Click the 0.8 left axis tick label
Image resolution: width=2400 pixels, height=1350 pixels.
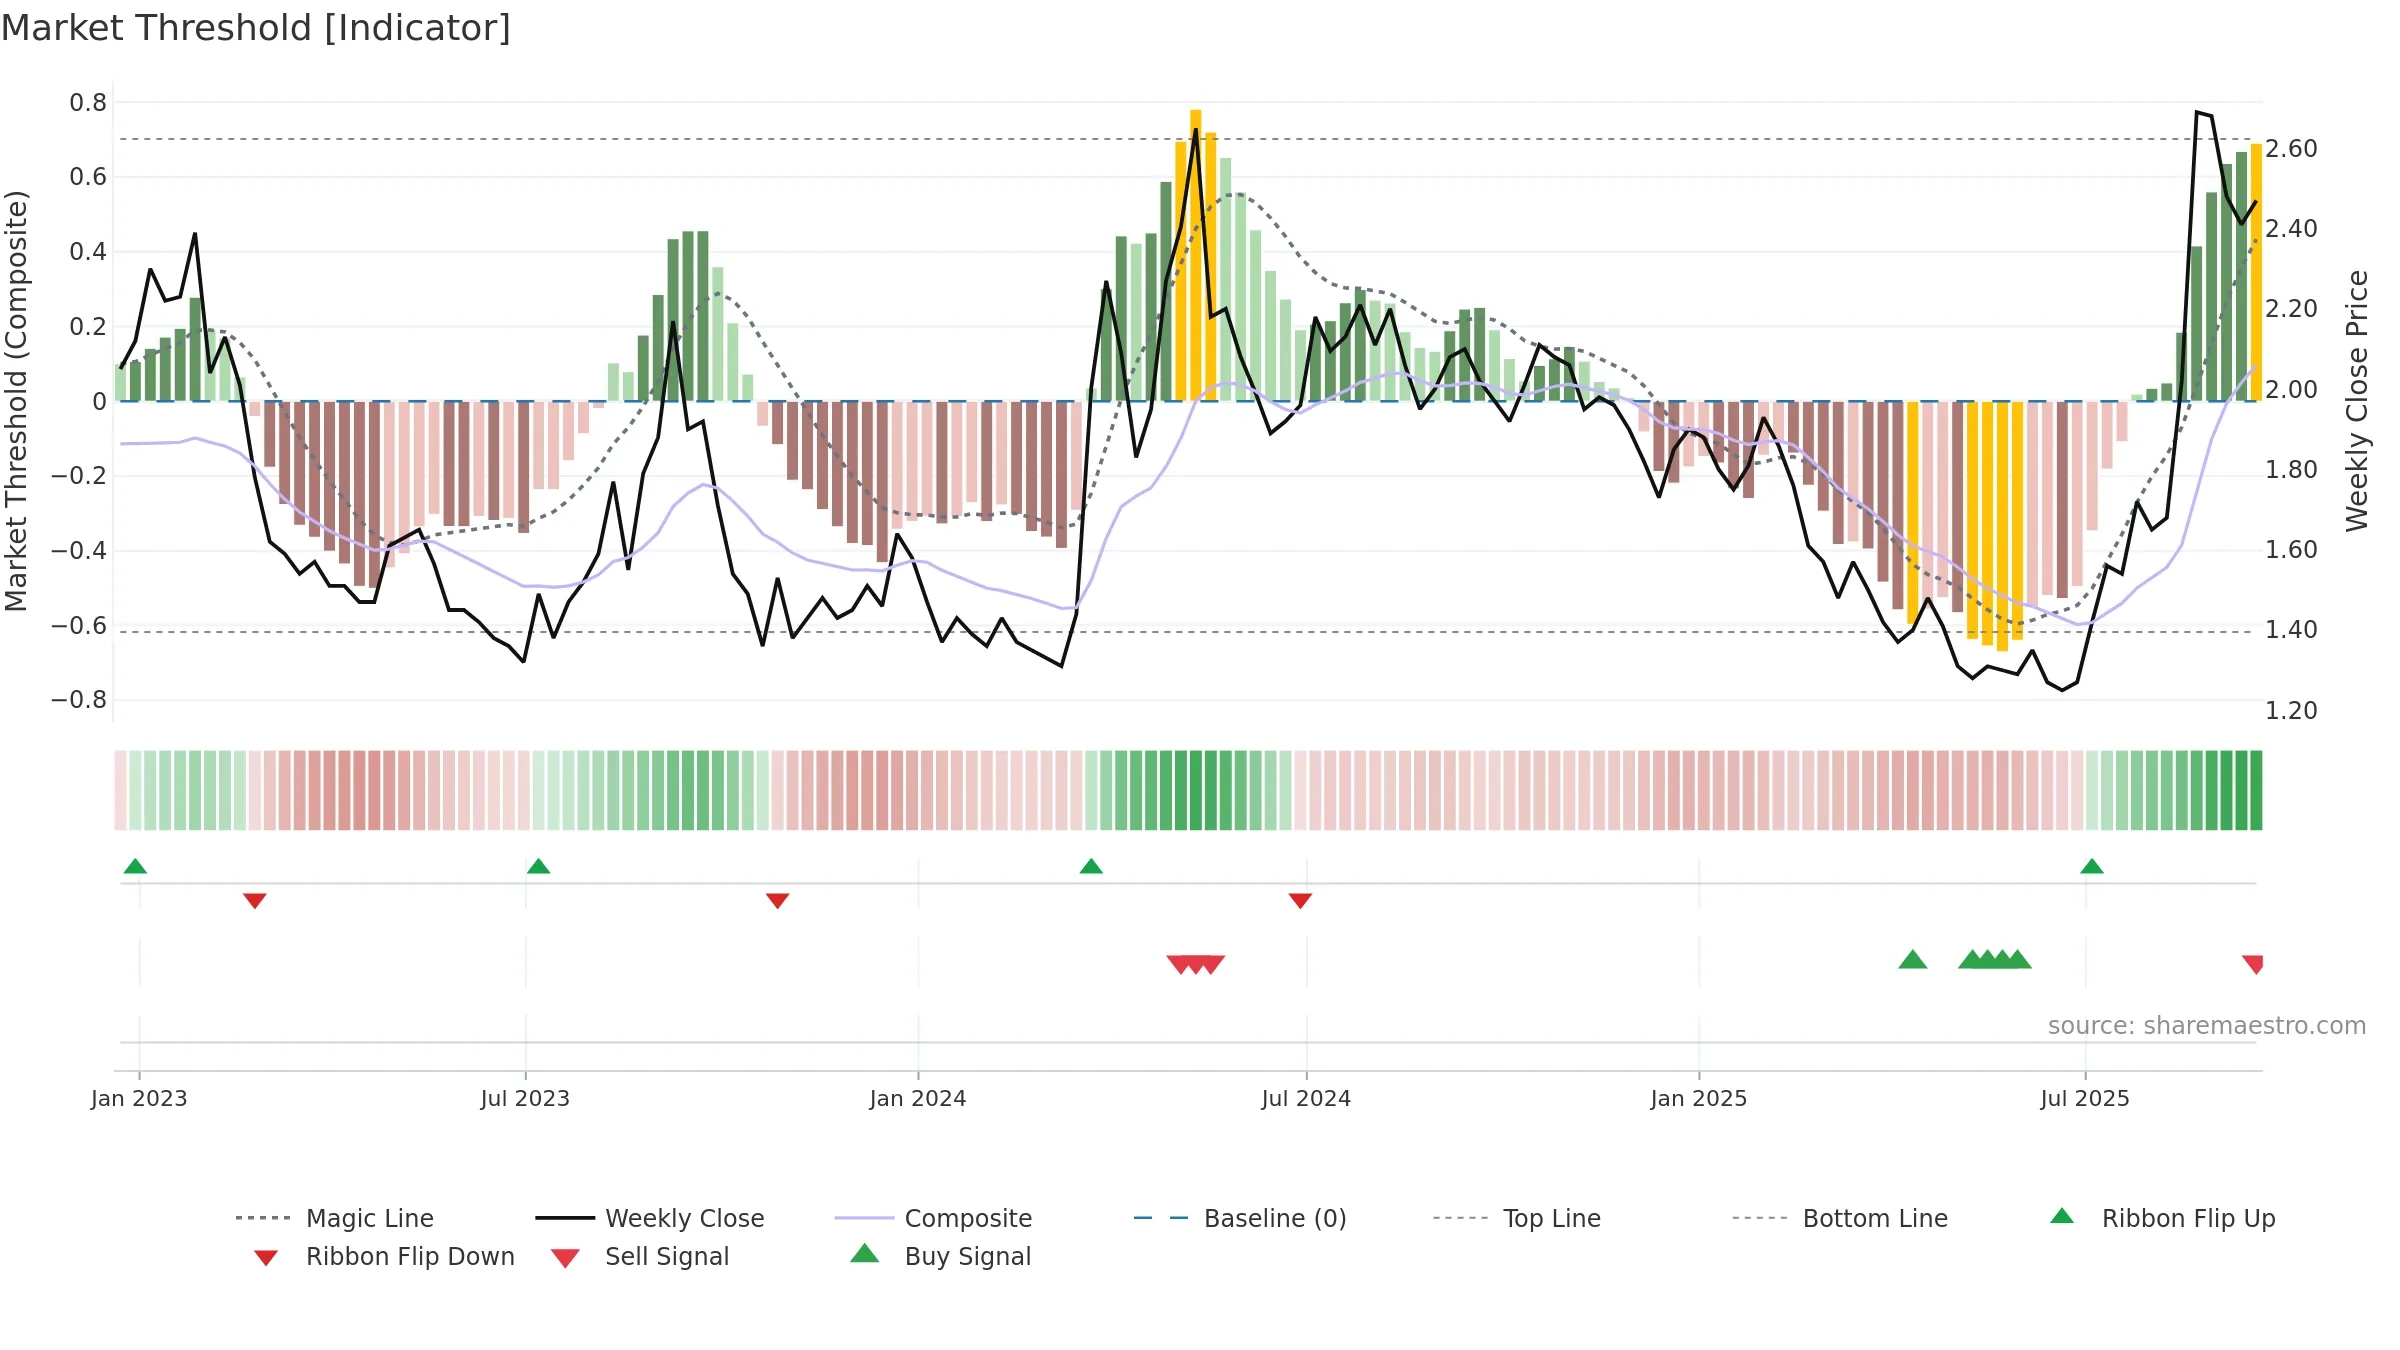(x=88, y=103)
